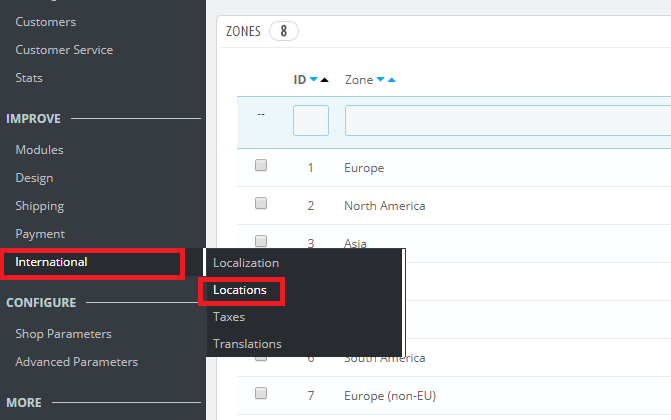Click the North America zone name
This screenshot has height=420, width=671.
coord(385,206)
